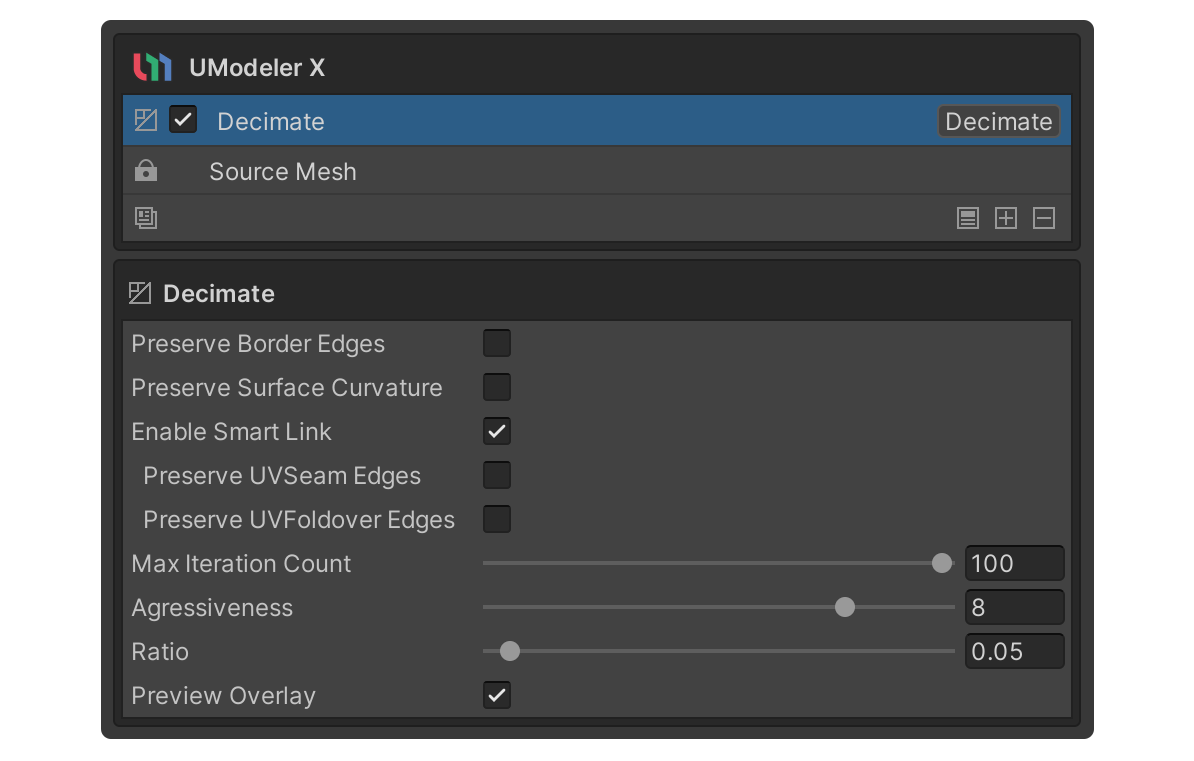Click the Decimate section header title

coord(219,294)
